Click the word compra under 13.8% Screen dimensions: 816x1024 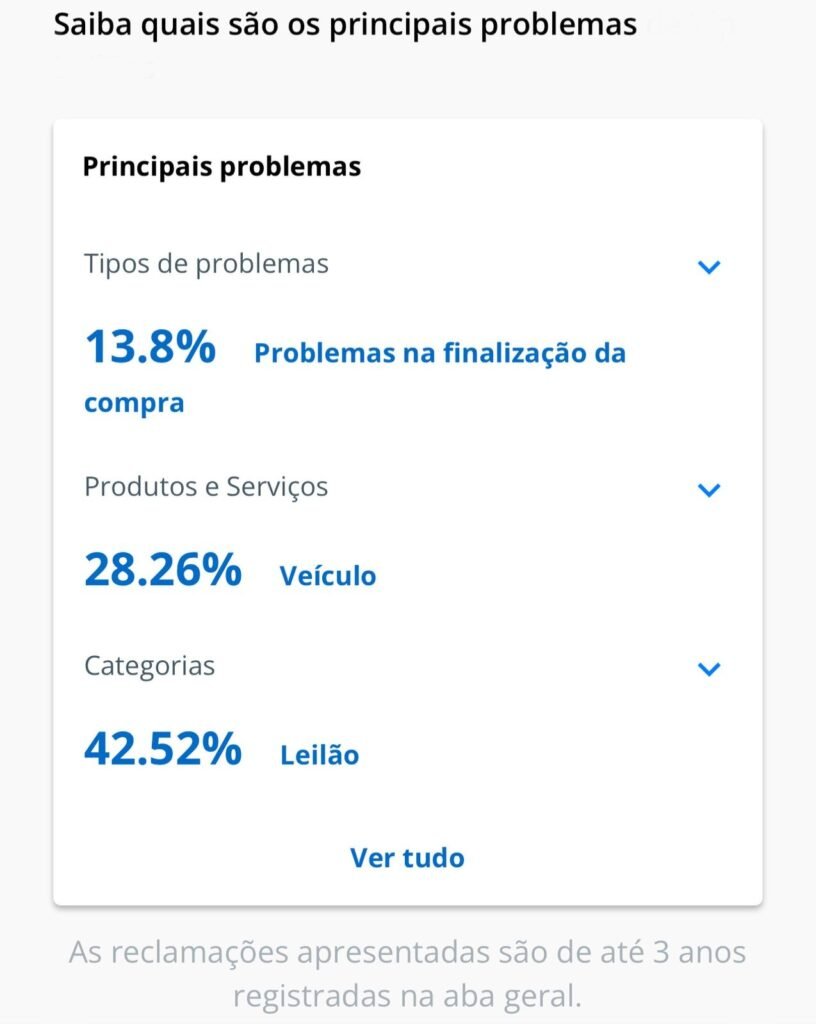click(x=134, y=403)
